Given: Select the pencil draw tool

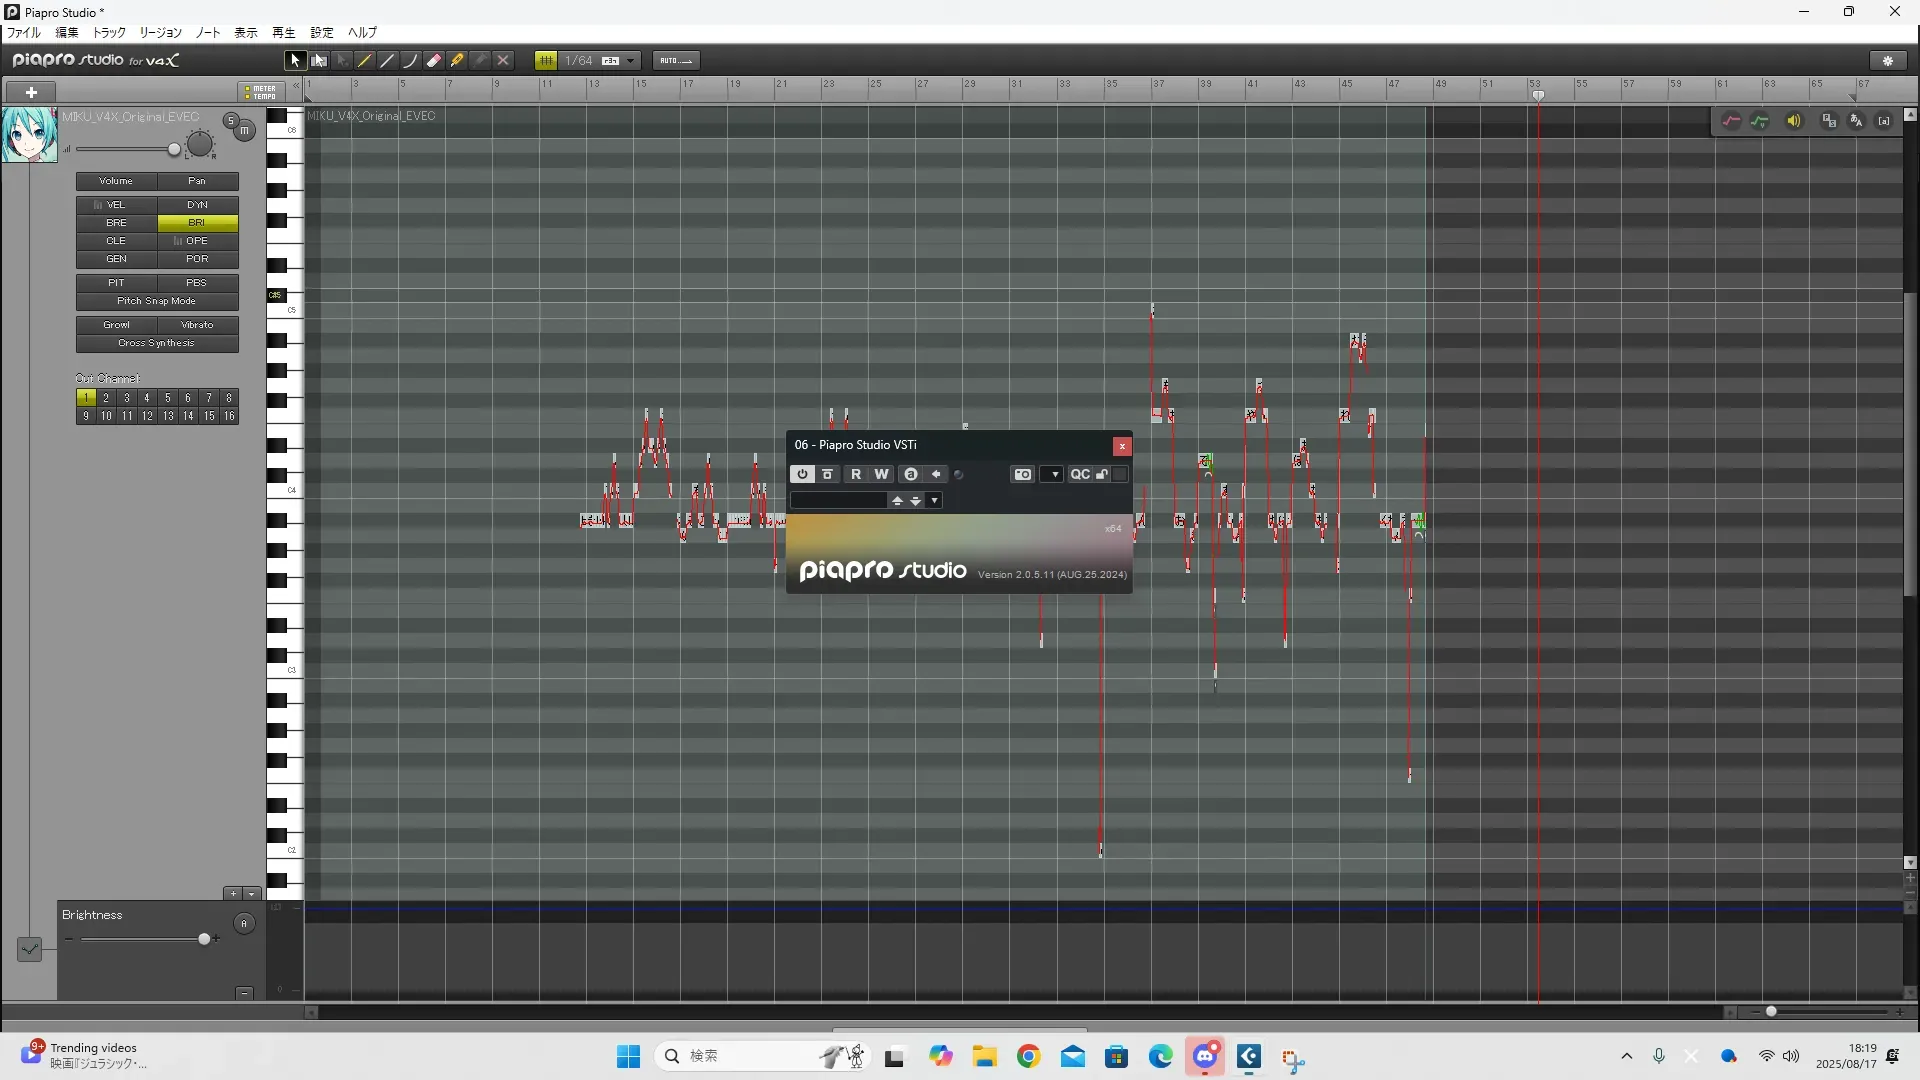Looking at the screenshot, I should (x=365, y=60).
